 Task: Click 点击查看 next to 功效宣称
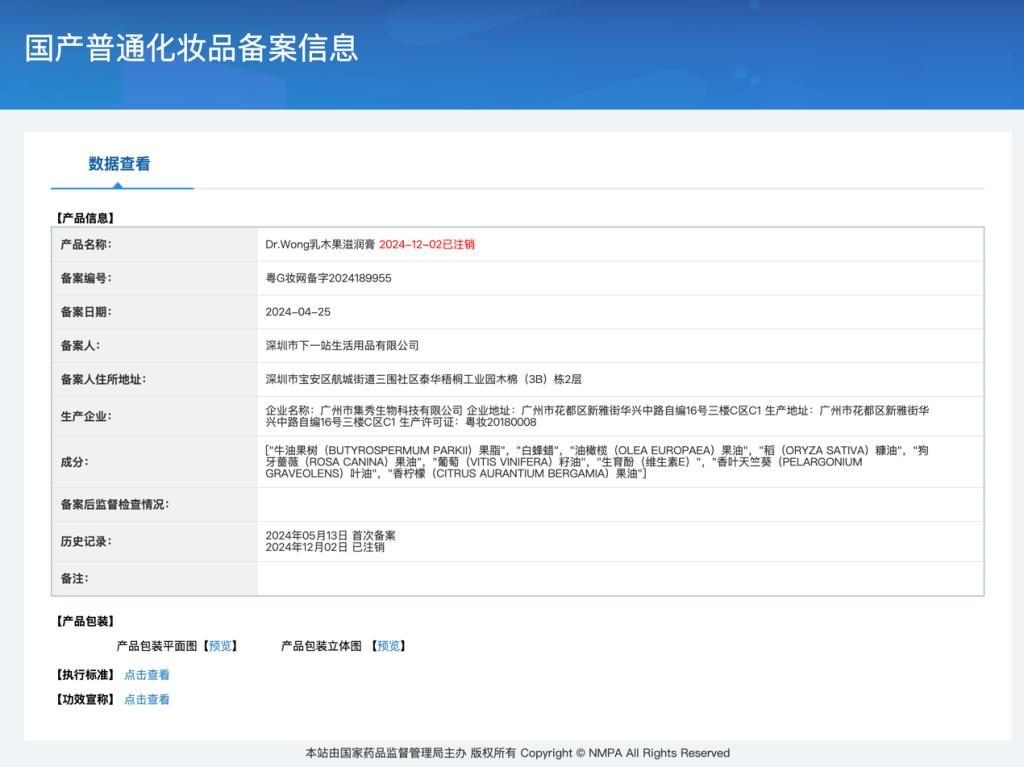point(146,699)
